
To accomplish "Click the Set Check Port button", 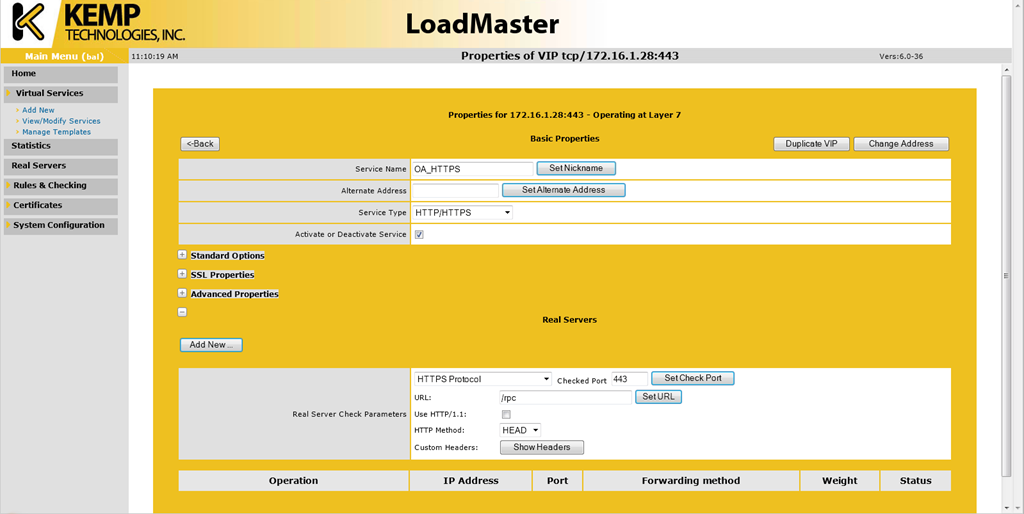I will click(x=693, y=378).
